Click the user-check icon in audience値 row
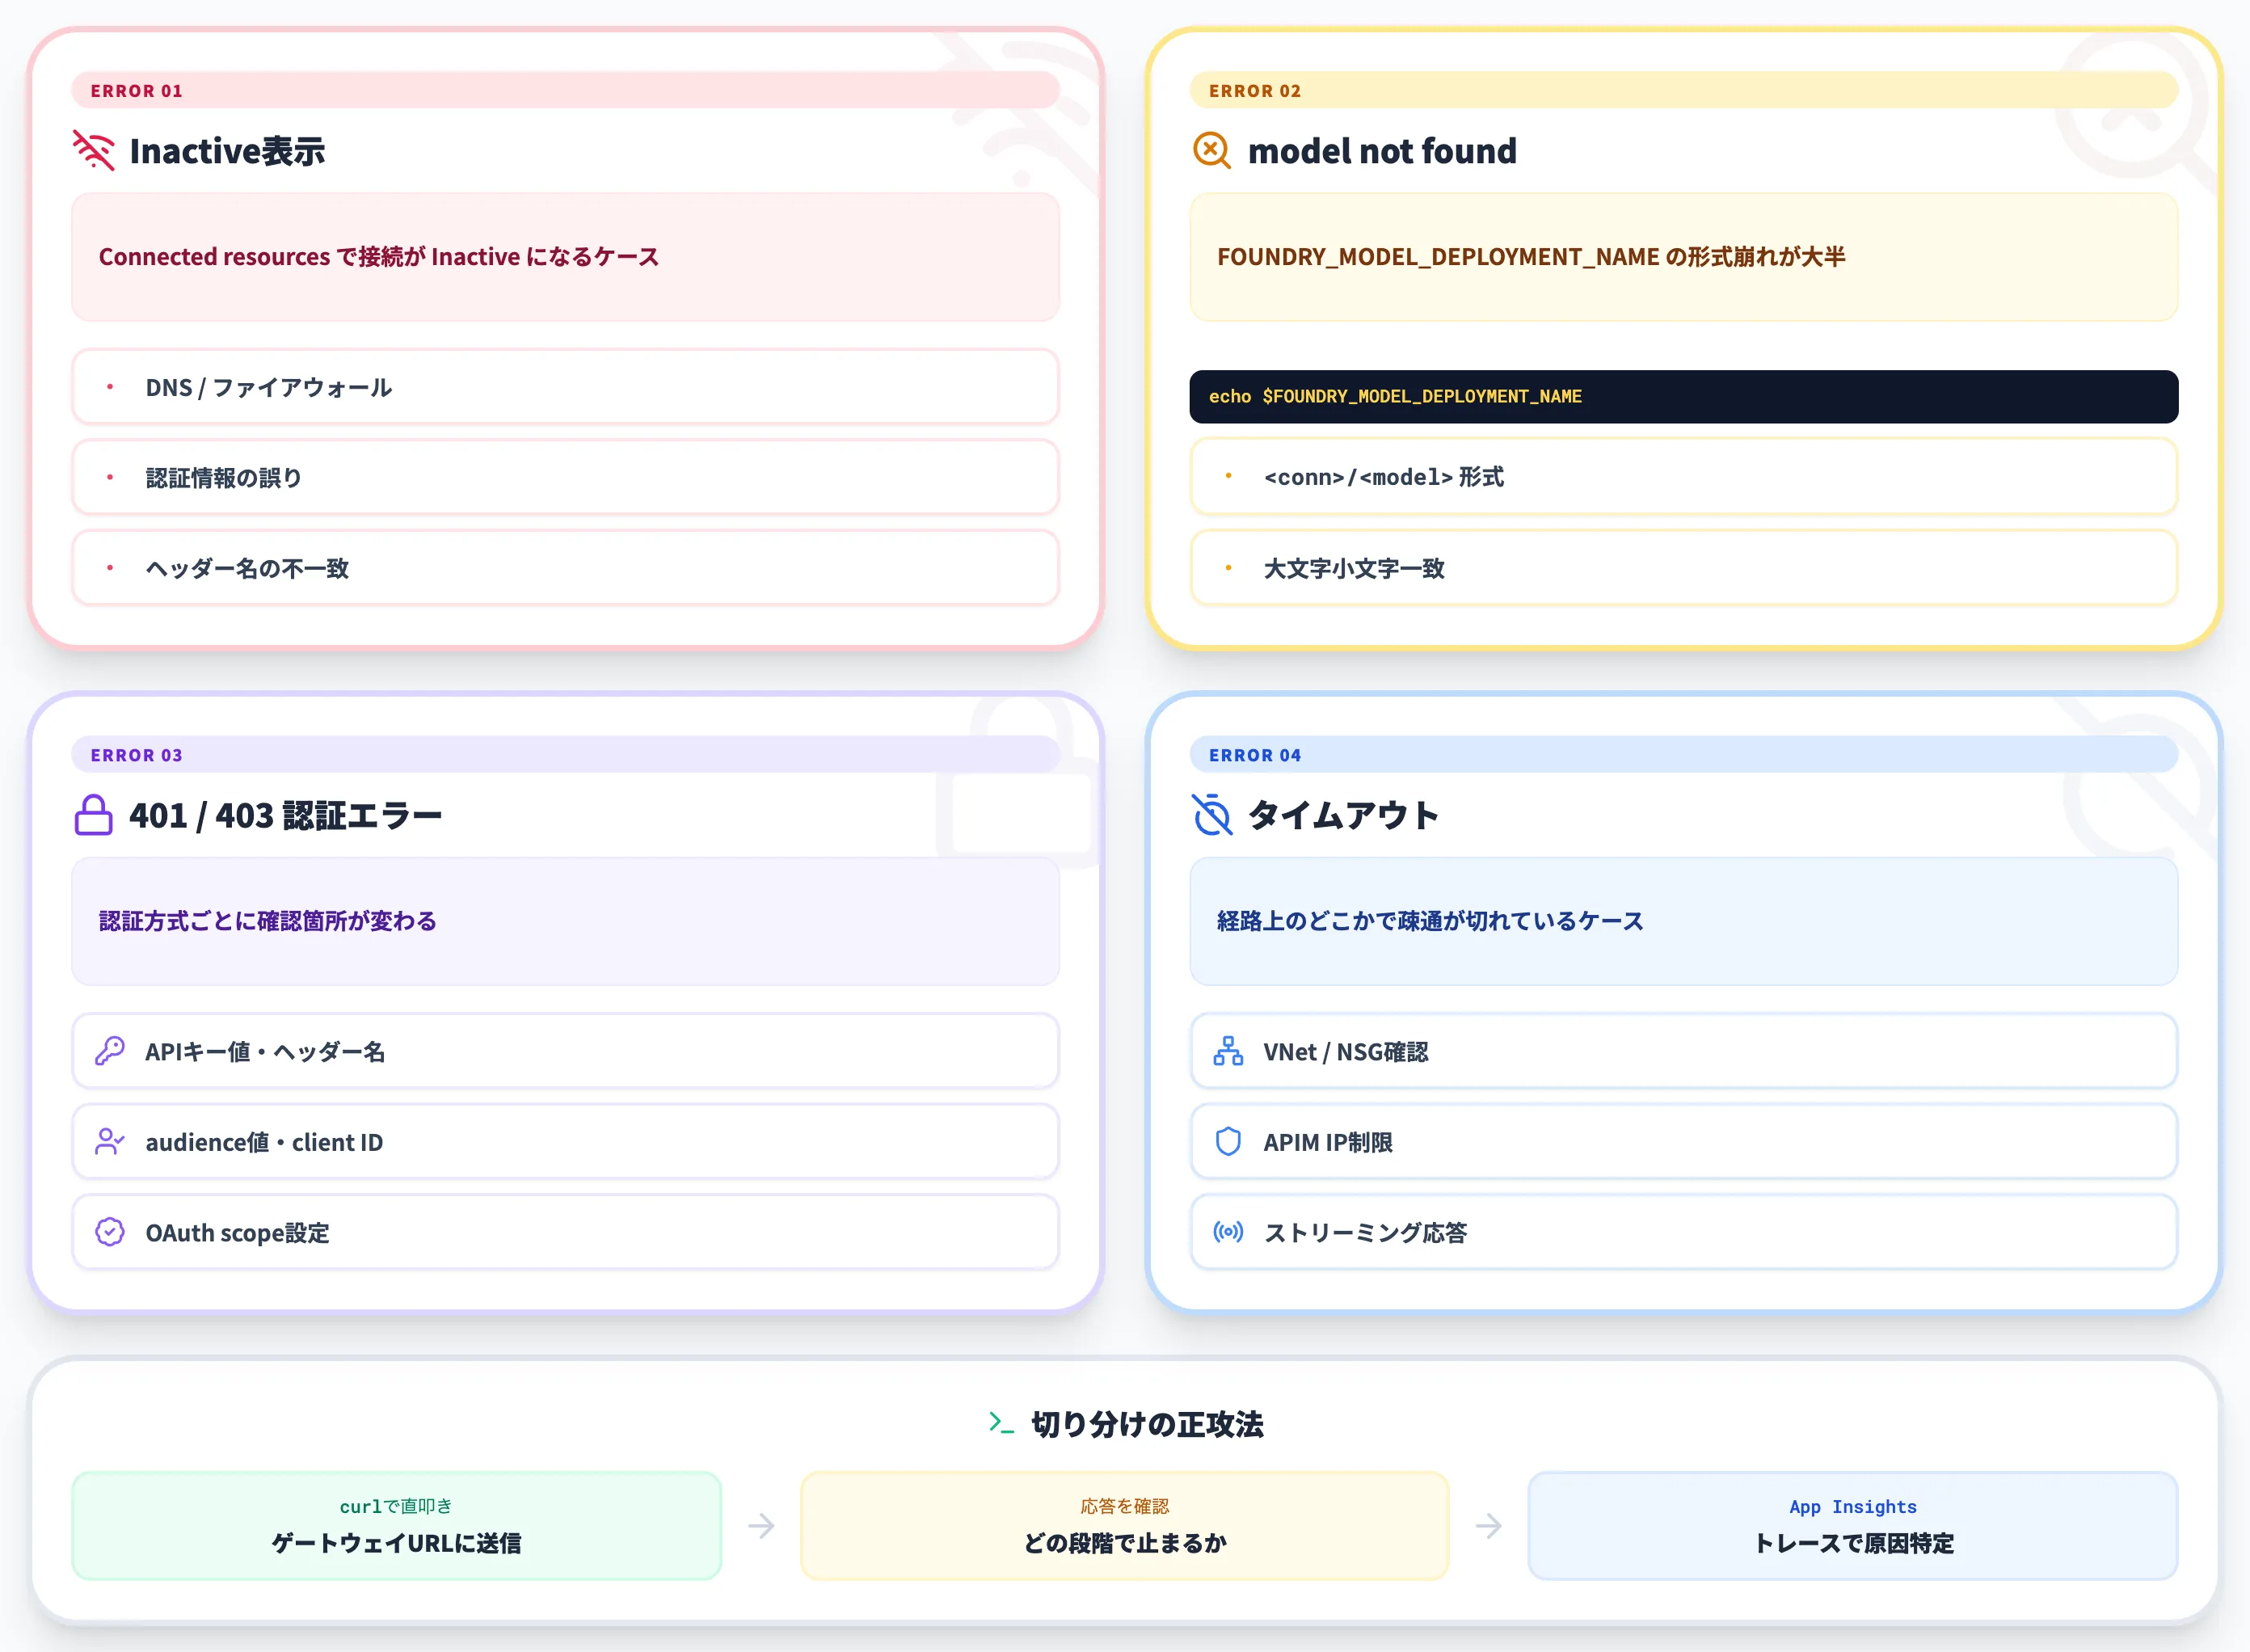 tap(110, 1141)
